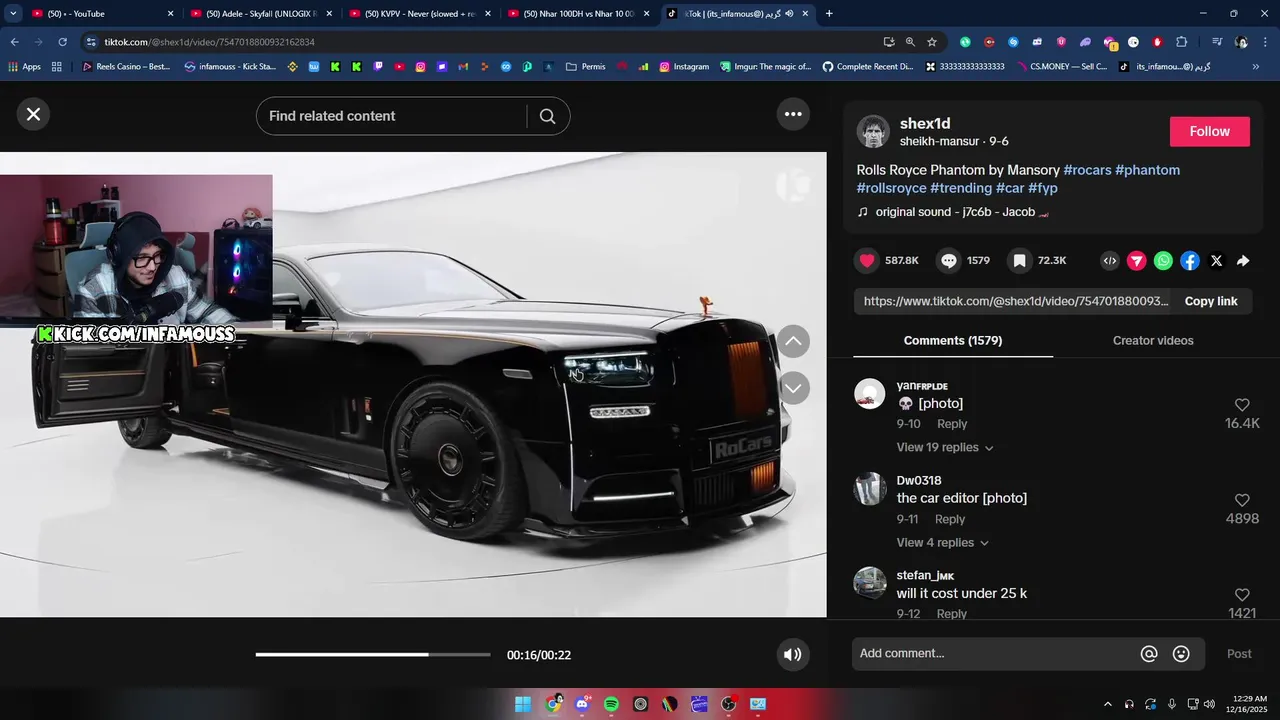Mute the playing TikTok tab audio icon
1280x720 pixels.
coord(789,14)
